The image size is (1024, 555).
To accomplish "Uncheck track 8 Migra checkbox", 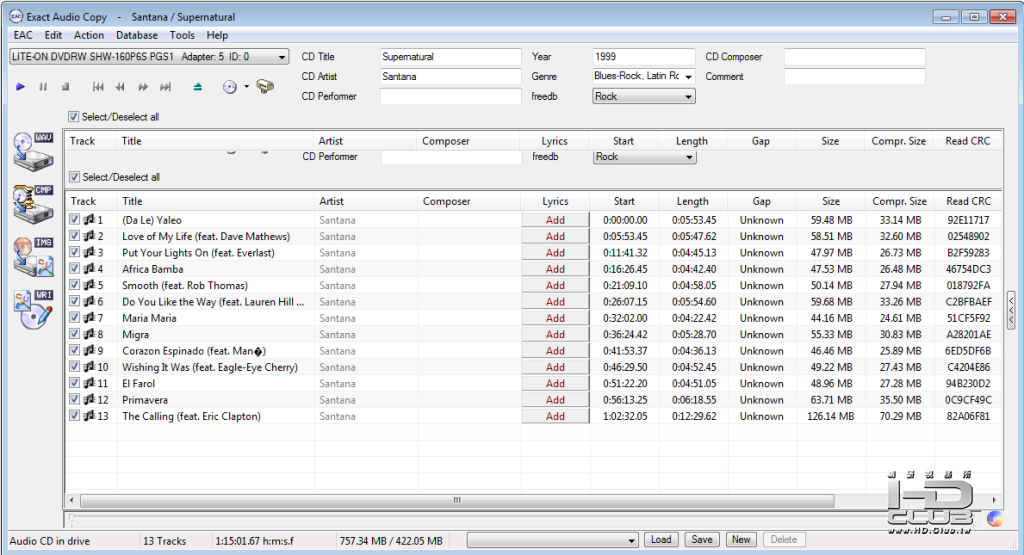I will pyautogui.click(x=74, y=334).
